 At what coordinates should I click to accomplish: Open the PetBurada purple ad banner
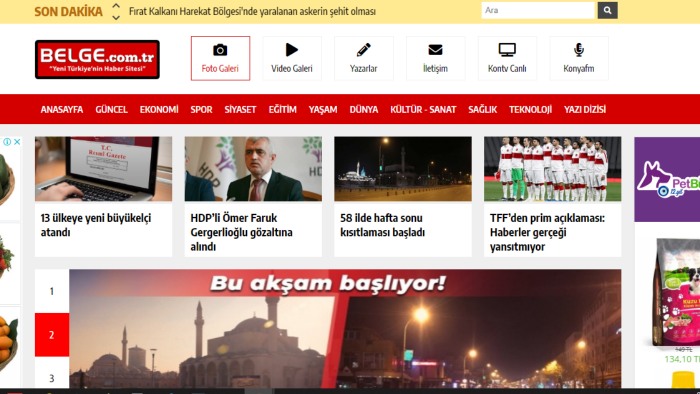667,179
